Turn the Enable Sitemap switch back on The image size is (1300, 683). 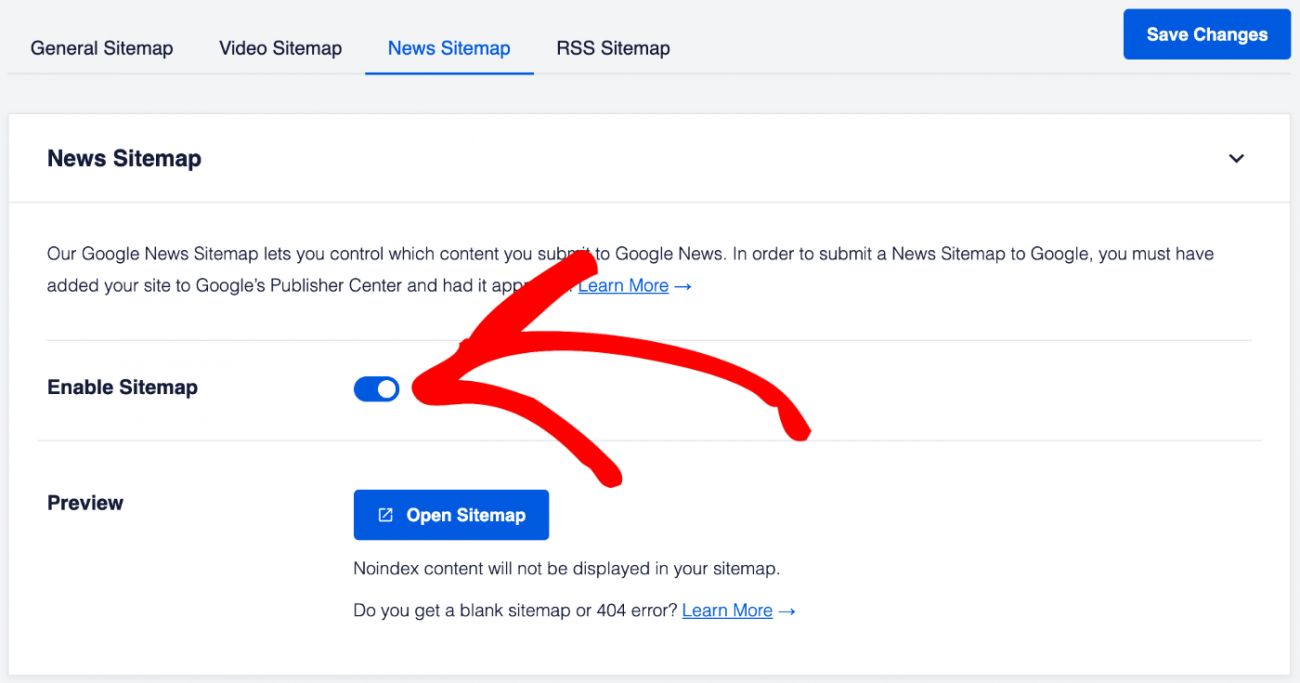375,388
